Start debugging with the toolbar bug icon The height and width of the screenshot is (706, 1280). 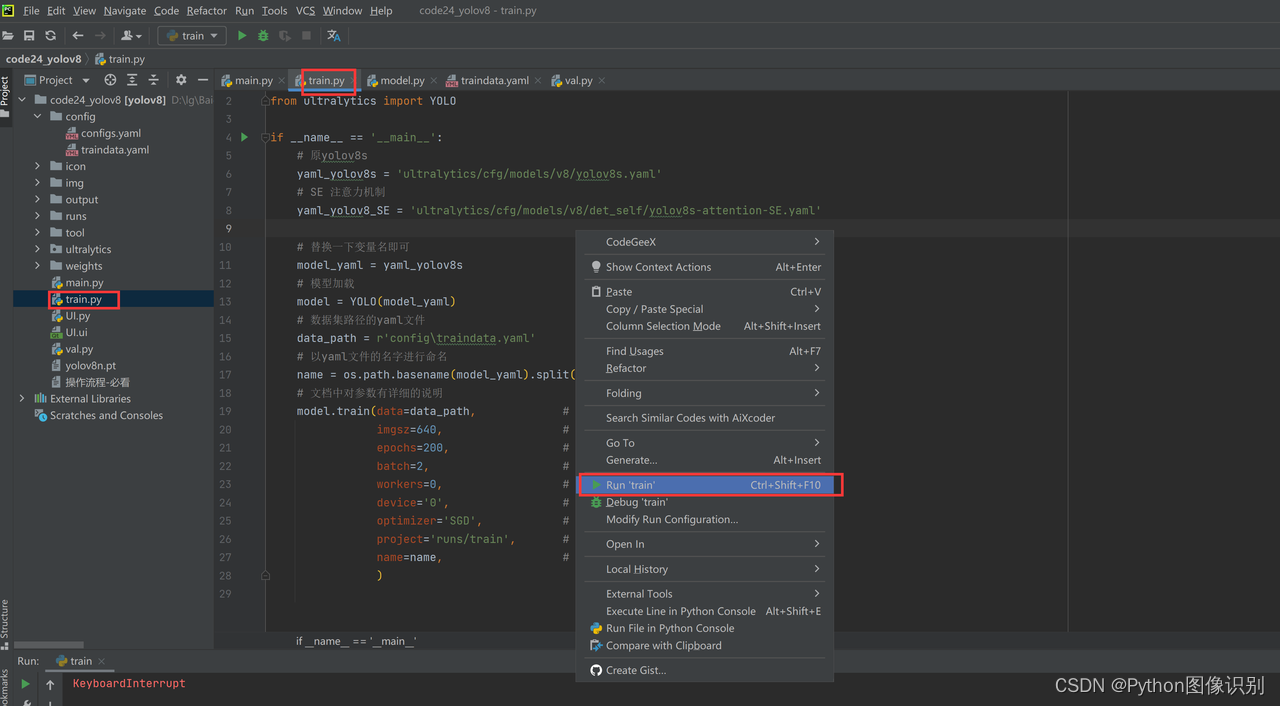tap(263, 35)
